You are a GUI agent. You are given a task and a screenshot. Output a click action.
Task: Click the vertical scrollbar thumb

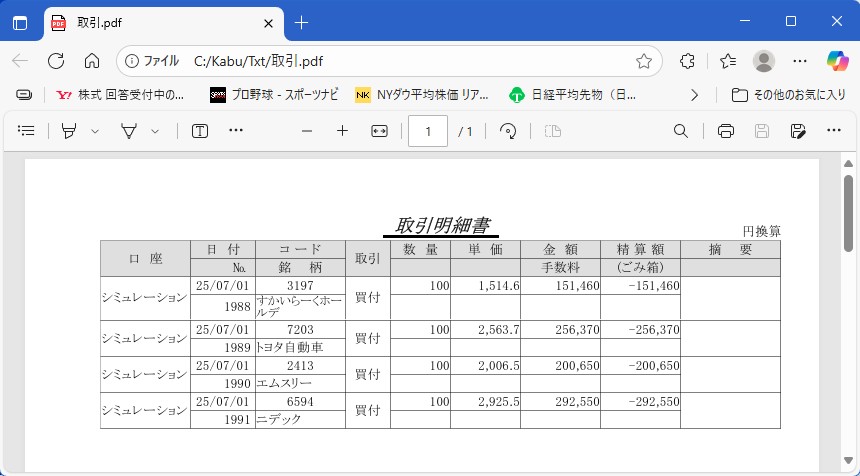(x=848, y=213)
